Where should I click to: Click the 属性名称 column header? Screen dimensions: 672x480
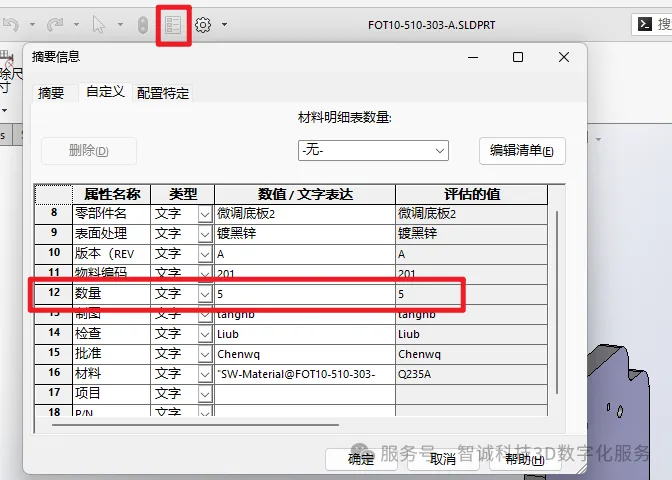[x=111, y=195]
